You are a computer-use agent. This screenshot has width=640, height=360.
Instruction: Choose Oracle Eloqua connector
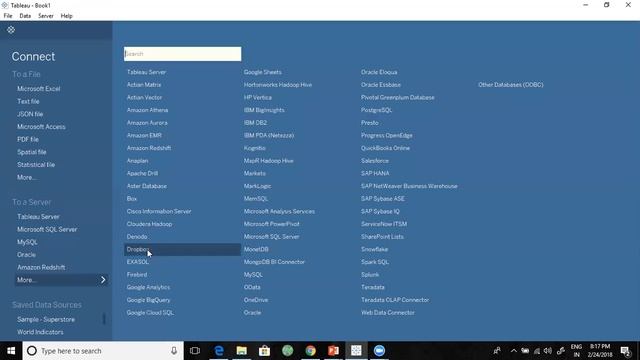tap(379, 72)
